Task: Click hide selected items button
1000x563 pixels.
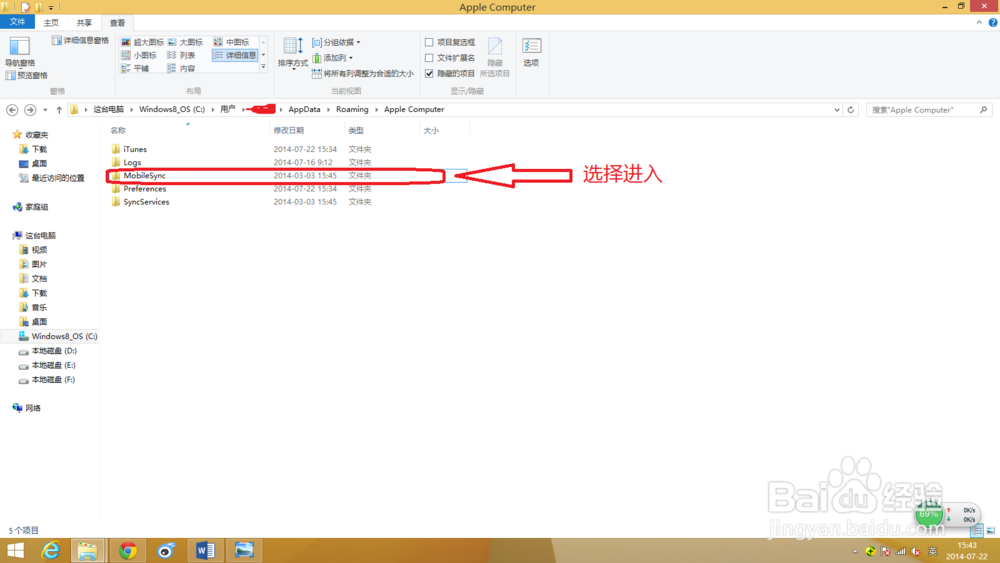Action: coord(494,57)
